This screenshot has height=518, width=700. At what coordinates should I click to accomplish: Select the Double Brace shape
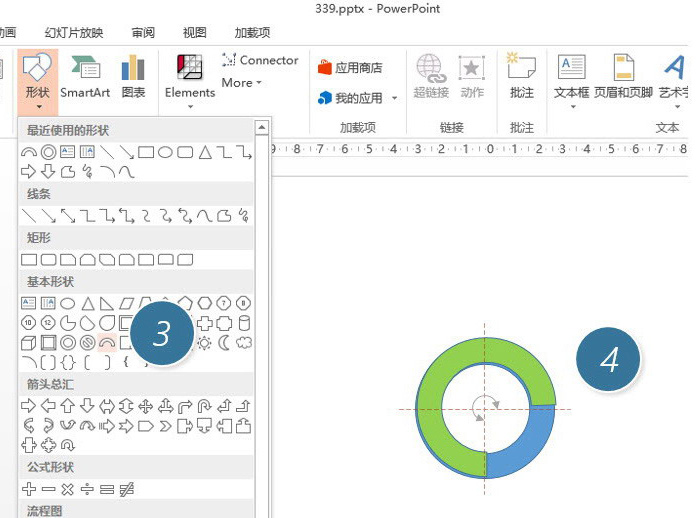(68, 363)
